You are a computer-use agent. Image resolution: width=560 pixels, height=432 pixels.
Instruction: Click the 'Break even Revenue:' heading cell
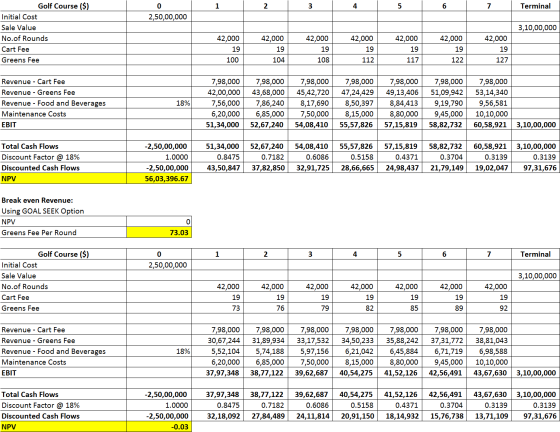coord(37,200)
